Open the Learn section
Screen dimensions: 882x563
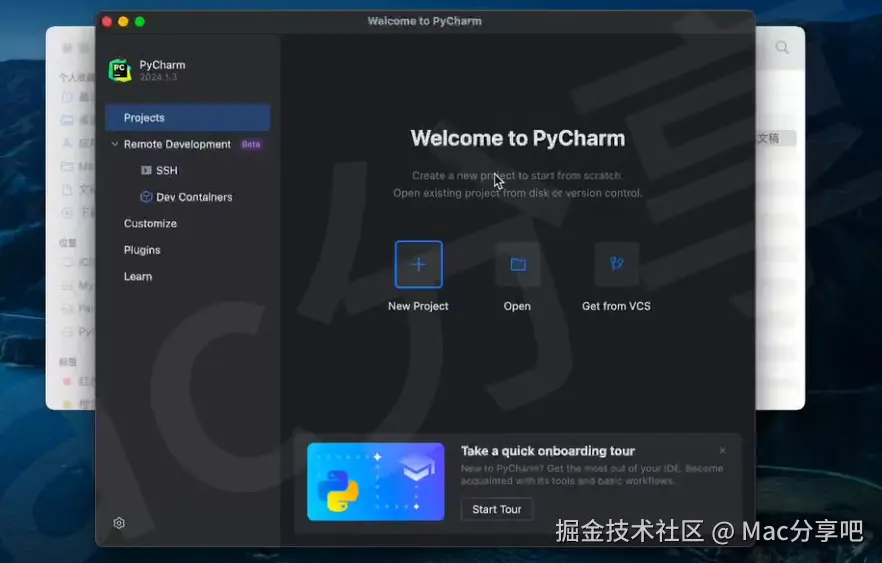[138, 276]
